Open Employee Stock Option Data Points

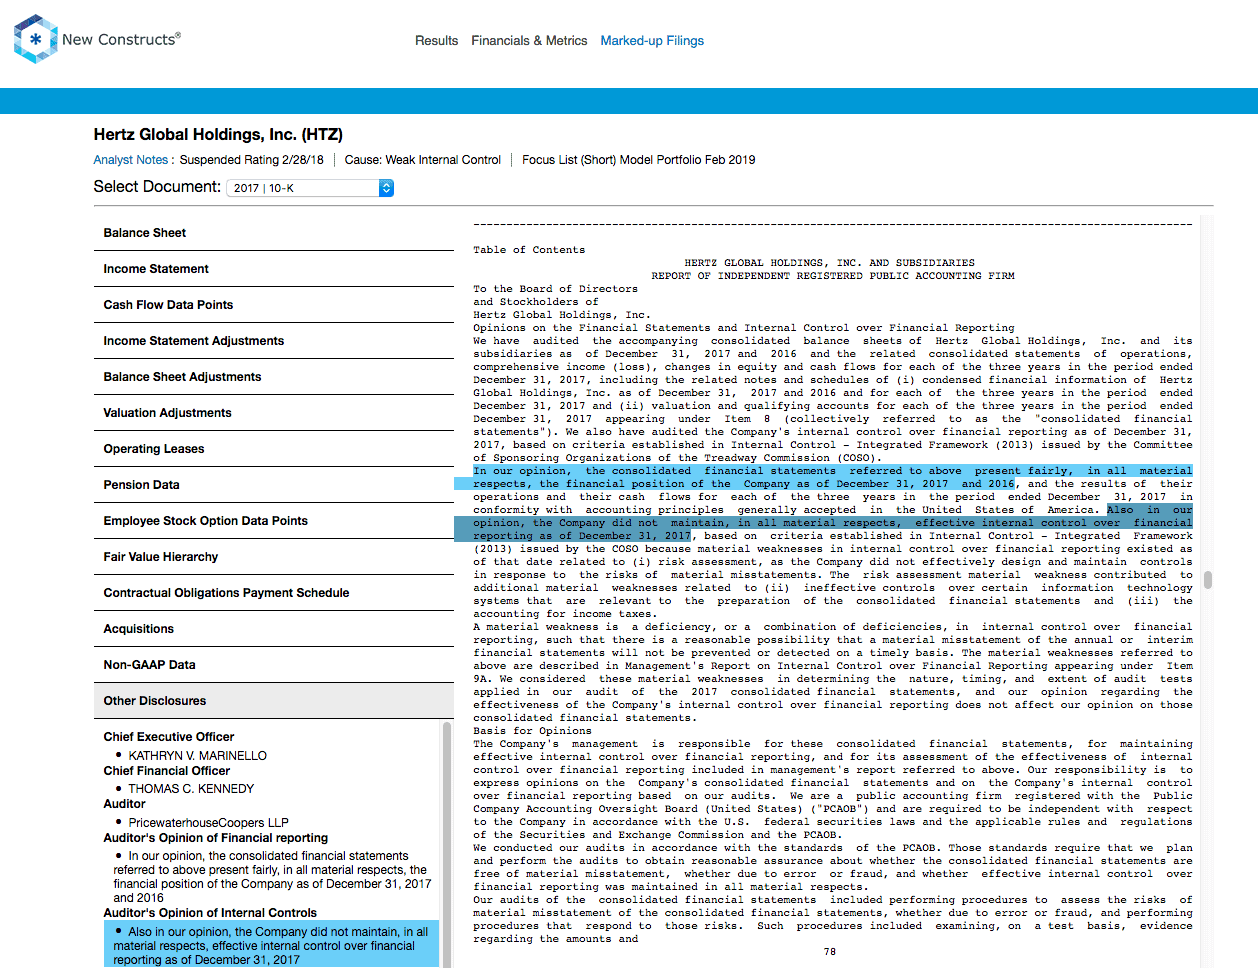point(273,521)
